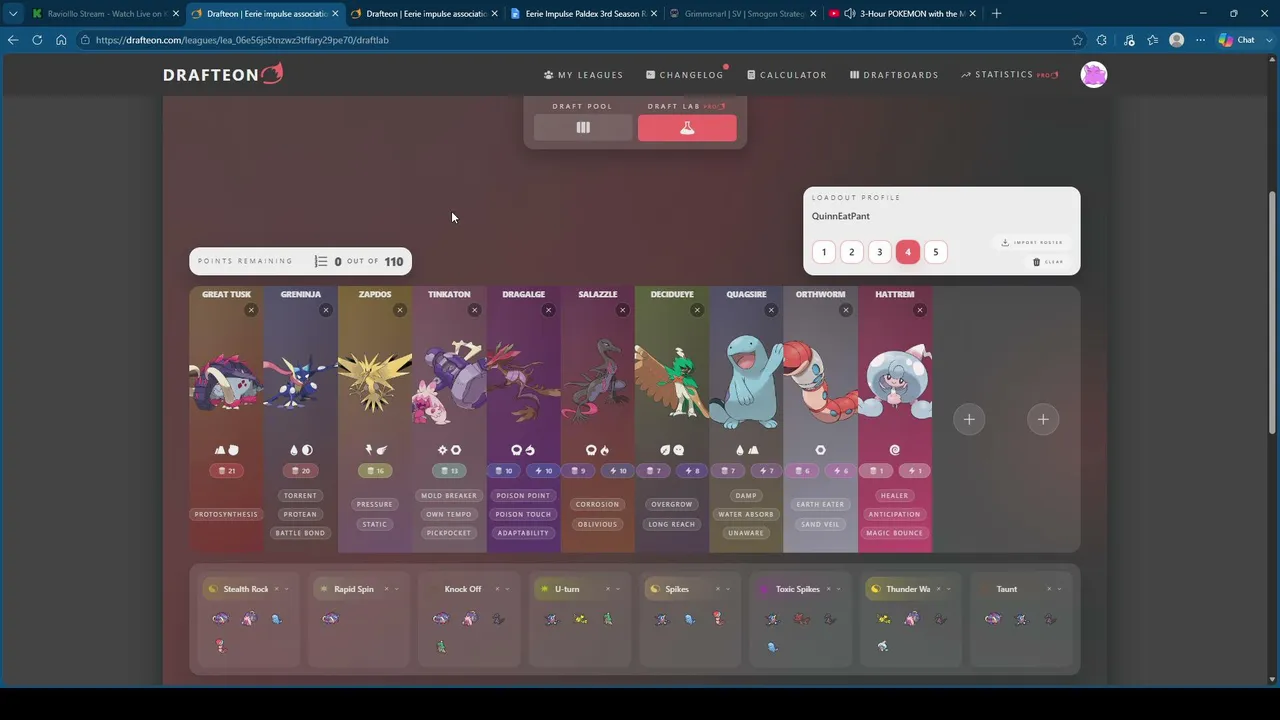Select loadout profile 2
Screen dimensions: 1280x720
pyautogui.click(x=852, y=252)
